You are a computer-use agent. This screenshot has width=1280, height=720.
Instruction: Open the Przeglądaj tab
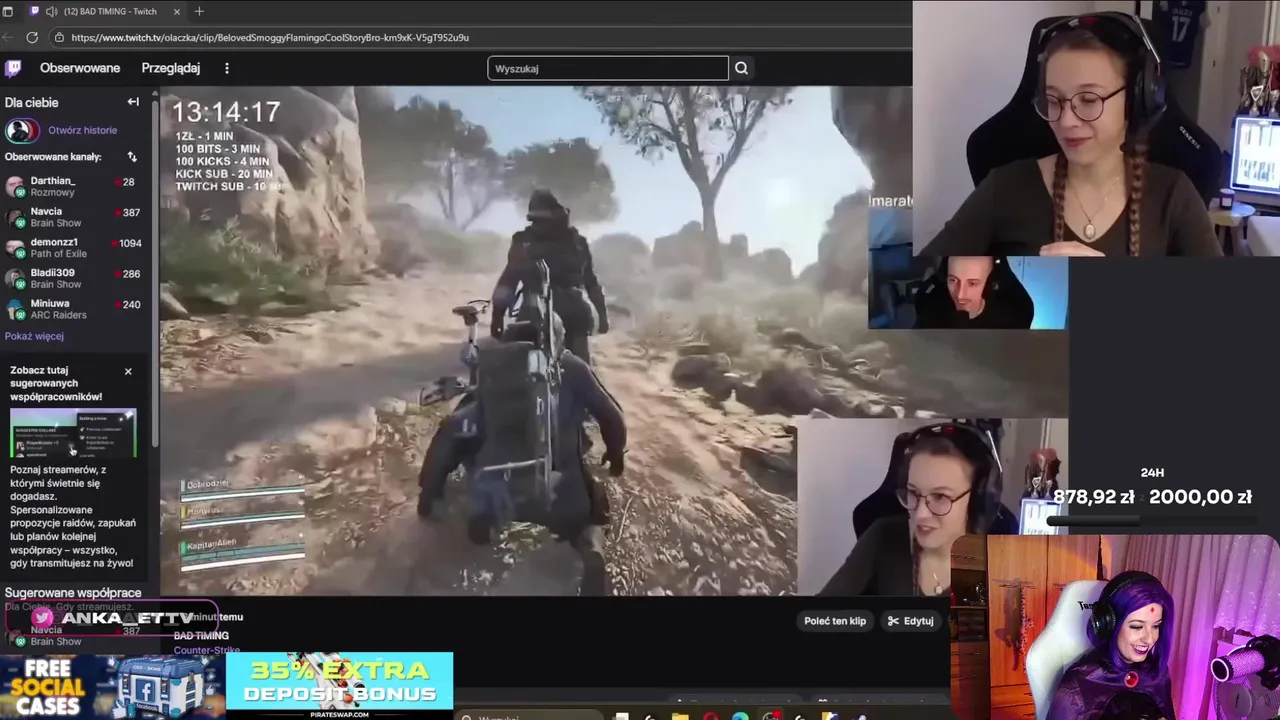(x=171, y=68)
